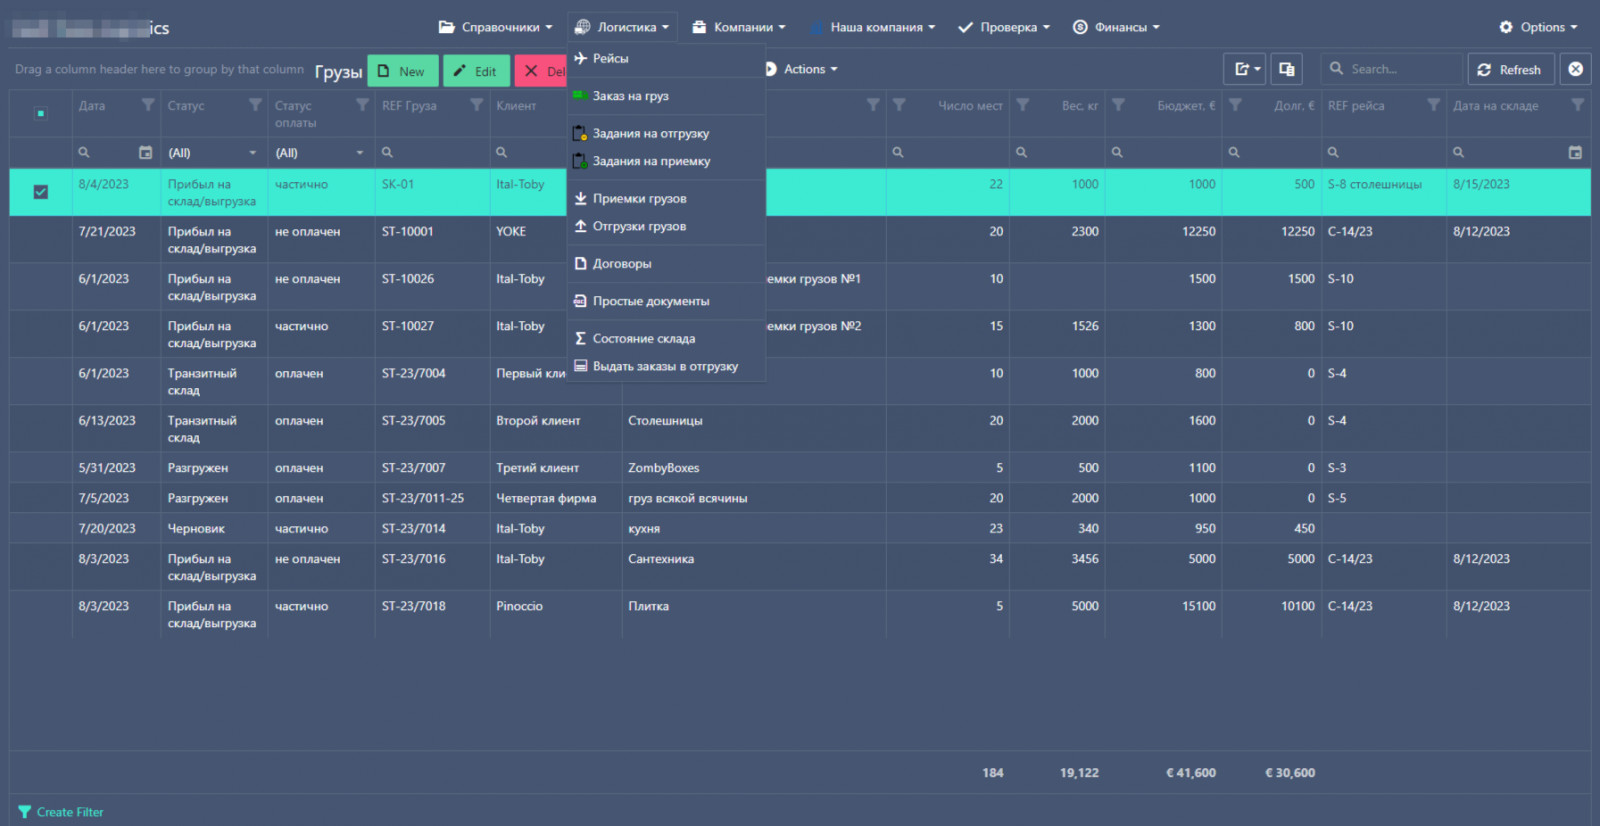Open calendar picker in Дата filter cell

pos(145,153)
